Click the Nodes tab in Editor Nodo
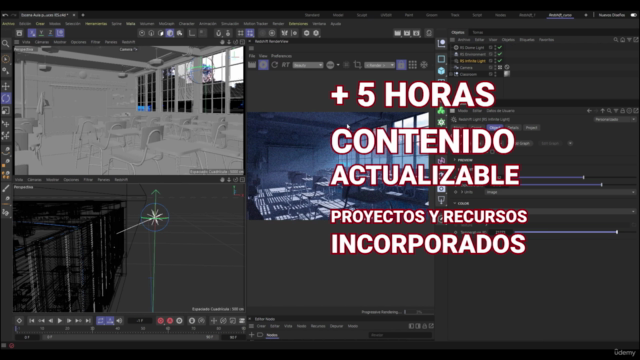 coord(272,335)
